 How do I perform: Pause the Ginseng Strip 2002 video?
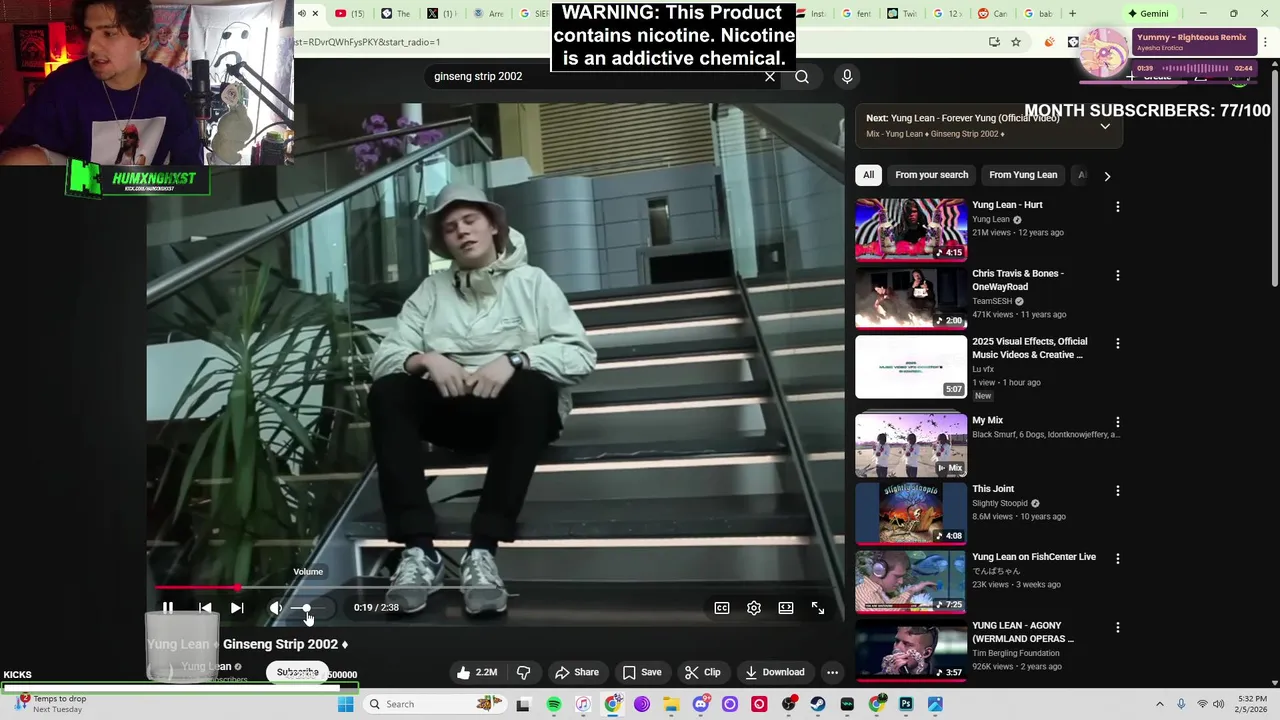coord(168,607)
